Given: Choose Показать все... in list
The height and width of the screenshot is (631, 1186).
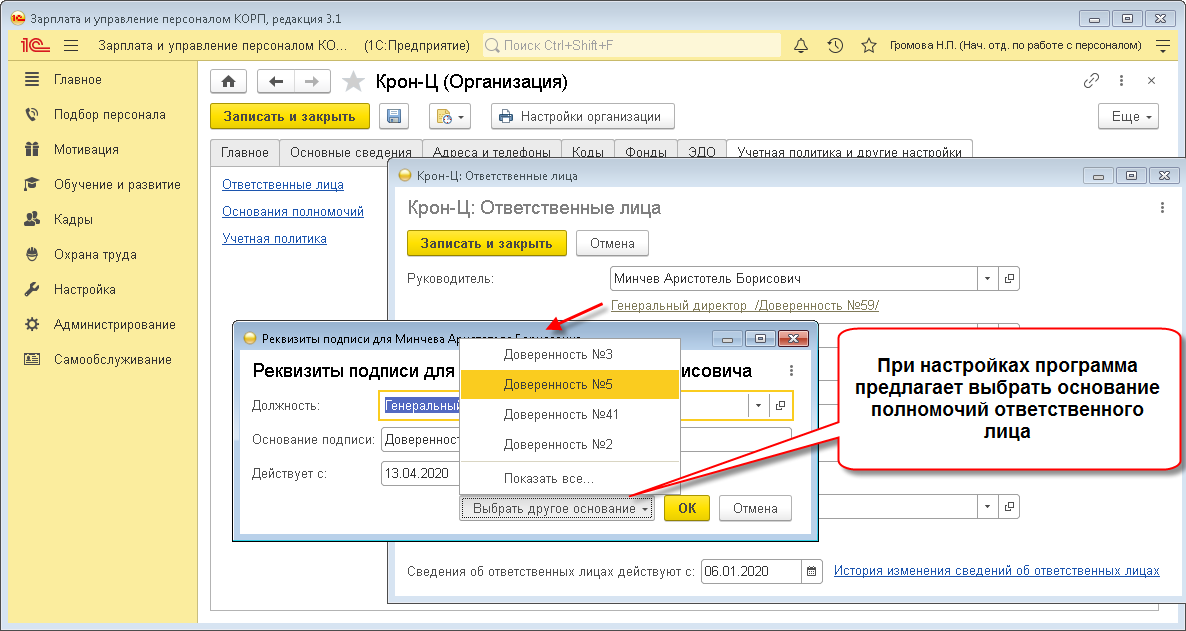Looking at the screenshot, I should 570,479.
